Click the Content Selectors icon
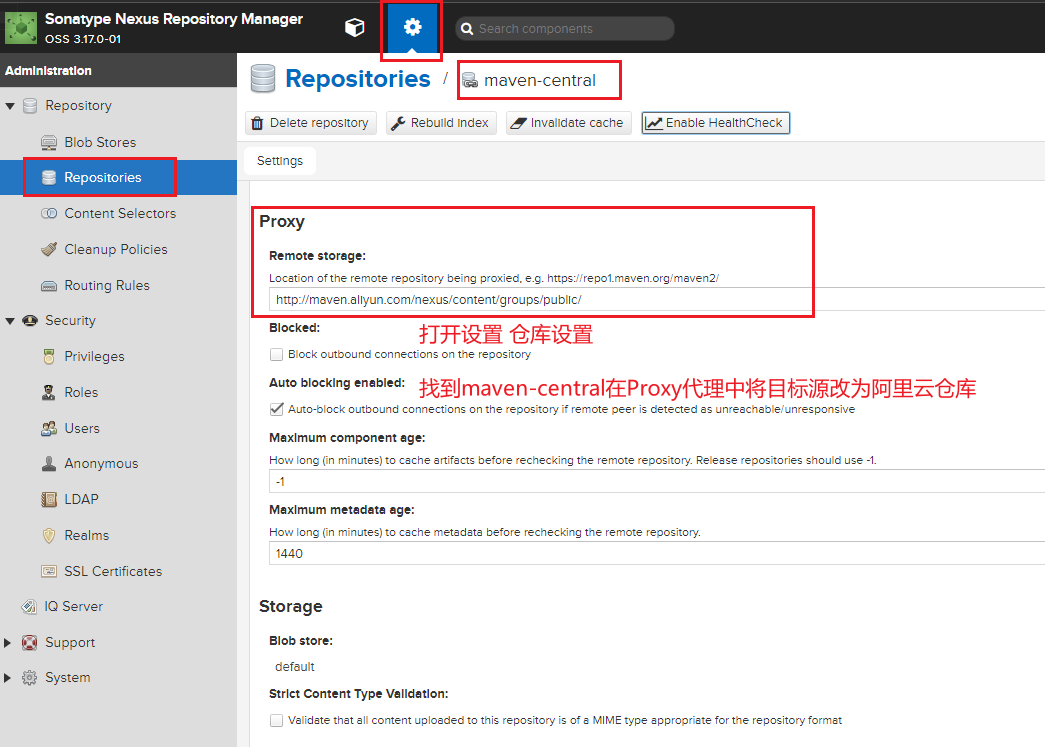The height and width of the screenshot is (747, 1045). coord(49,213)
